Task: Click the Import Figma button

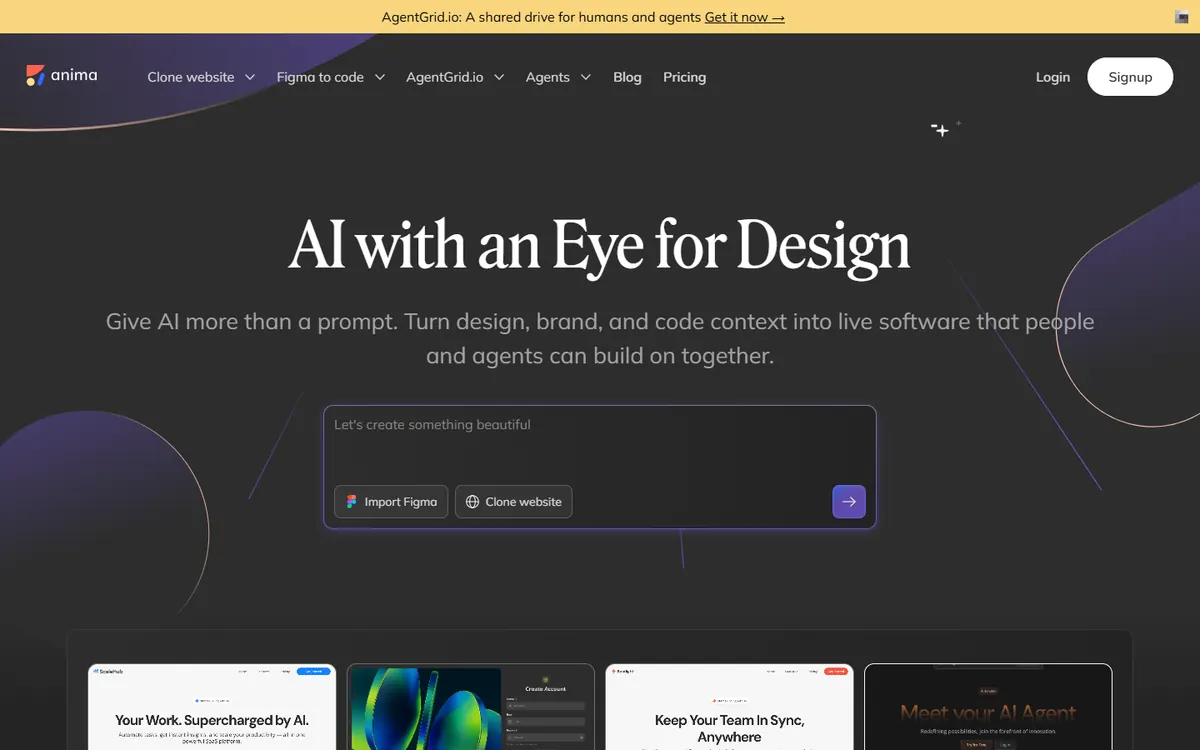Action: pyautogui.click(x=391, y=502)
